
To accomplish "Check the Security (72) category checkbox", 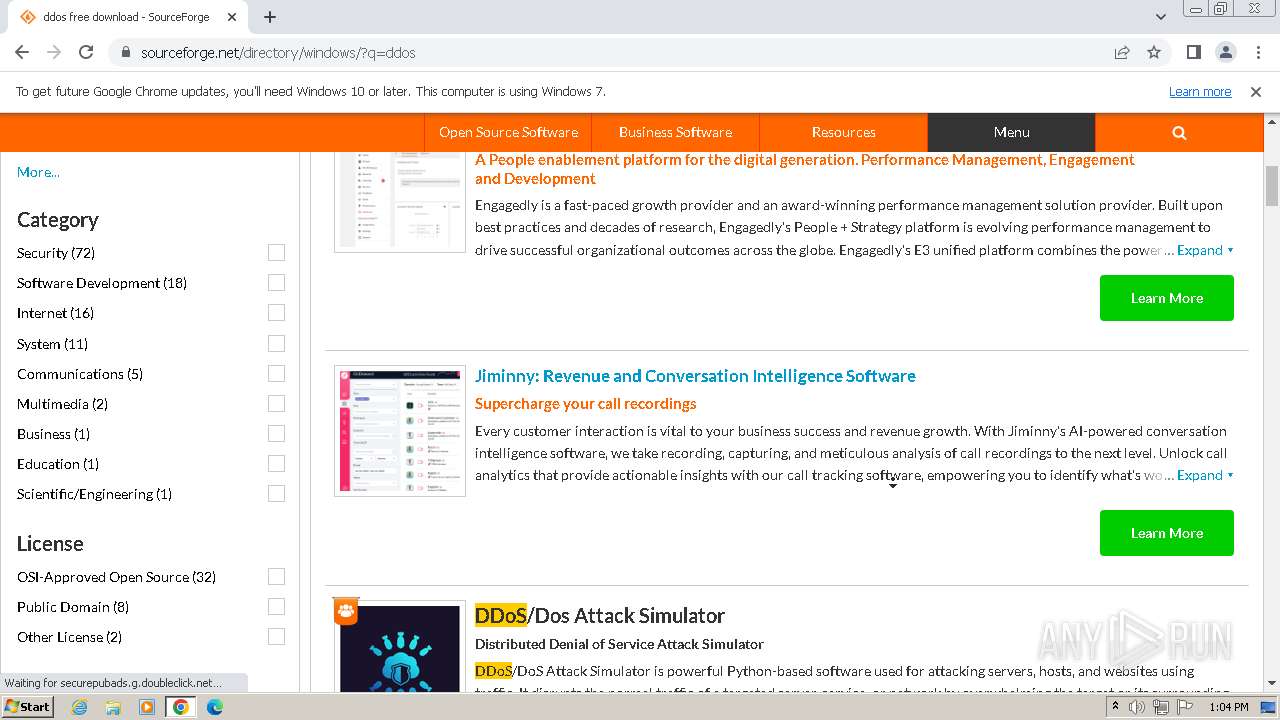I will (276, 253).
